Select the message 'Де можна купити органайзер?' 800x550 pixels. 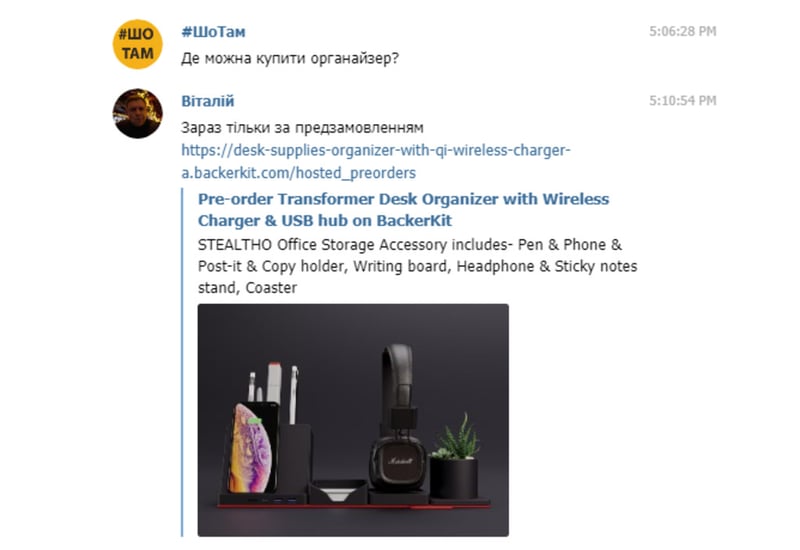click(x=290, y=59)
